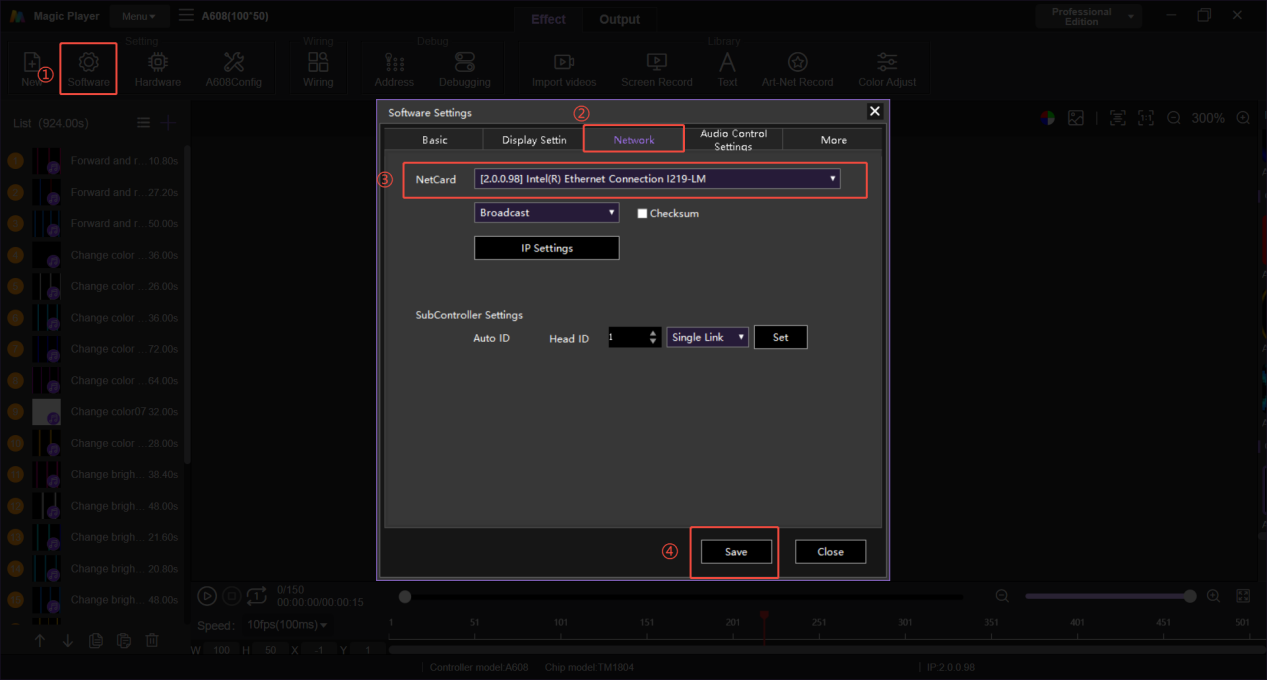The image size is (1267, 680).
Task: Open the Color Adjust tool
Action: (887, 68)
